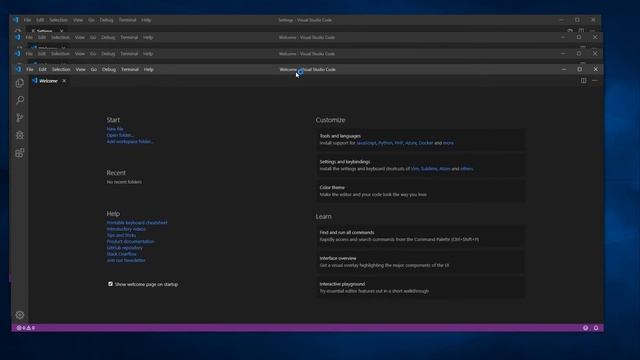Click the more link under Tools and languages
Viewport: 640px width, 360px height.
(448, 143)
